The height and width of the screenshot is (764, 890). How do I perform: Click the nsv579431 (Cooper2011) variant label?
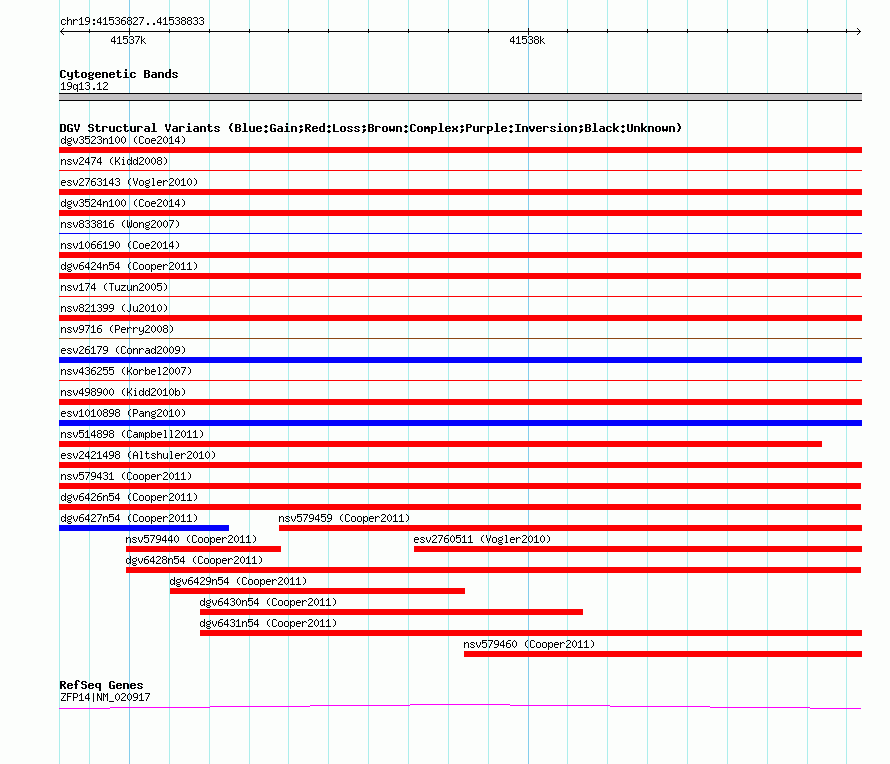pyautogui.click(x=126, y=476)
